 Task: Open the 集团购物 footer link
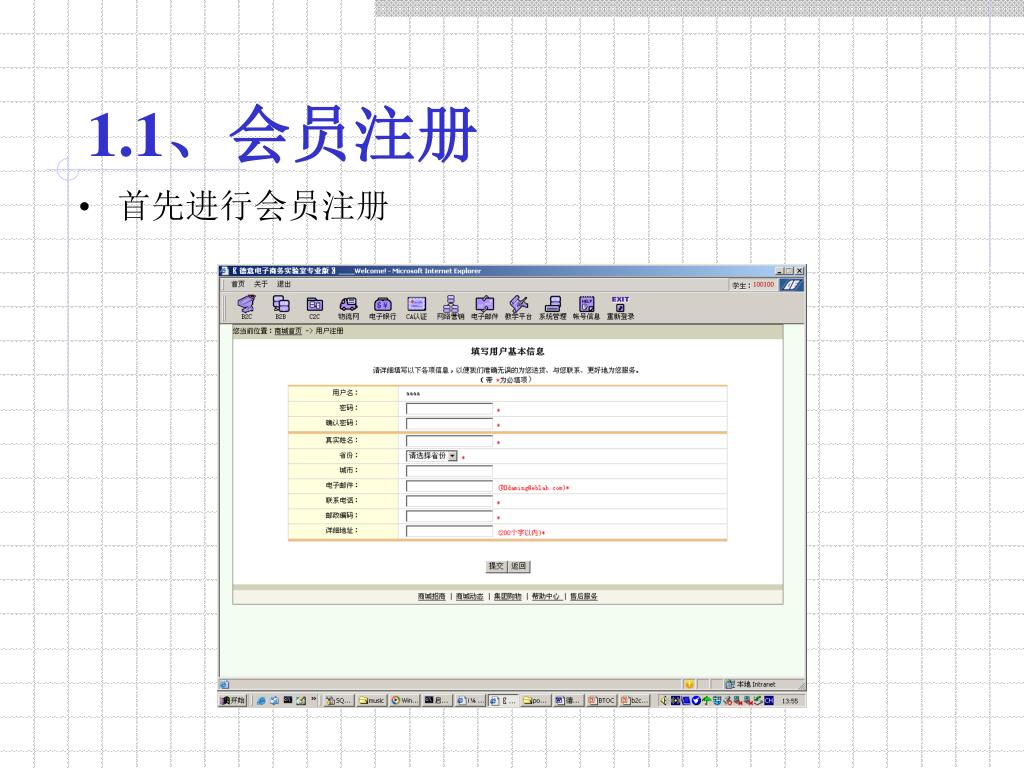click(x=507, y=596)
